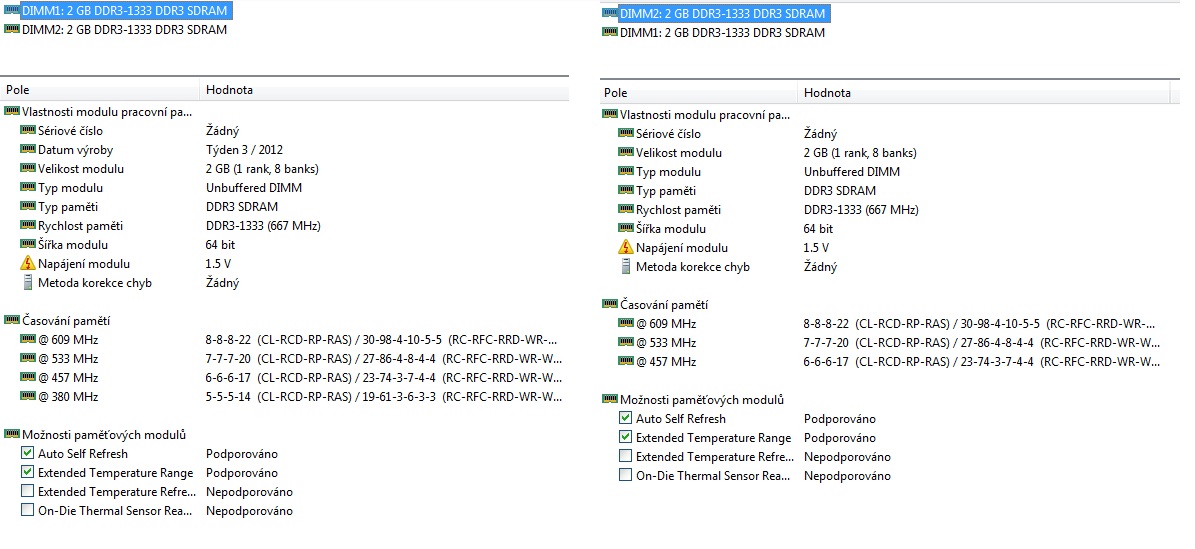Click Časování pamětí group icon in DIMM2-highlighted pane
Screen dimensions: 1195x549
coord(610,304)
